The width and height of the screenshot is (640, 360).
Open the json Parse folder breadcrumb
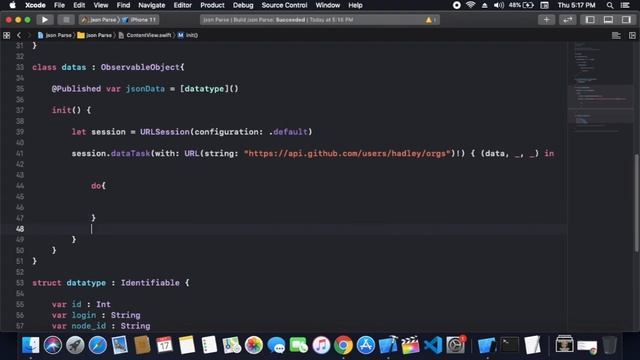(94, 36)
